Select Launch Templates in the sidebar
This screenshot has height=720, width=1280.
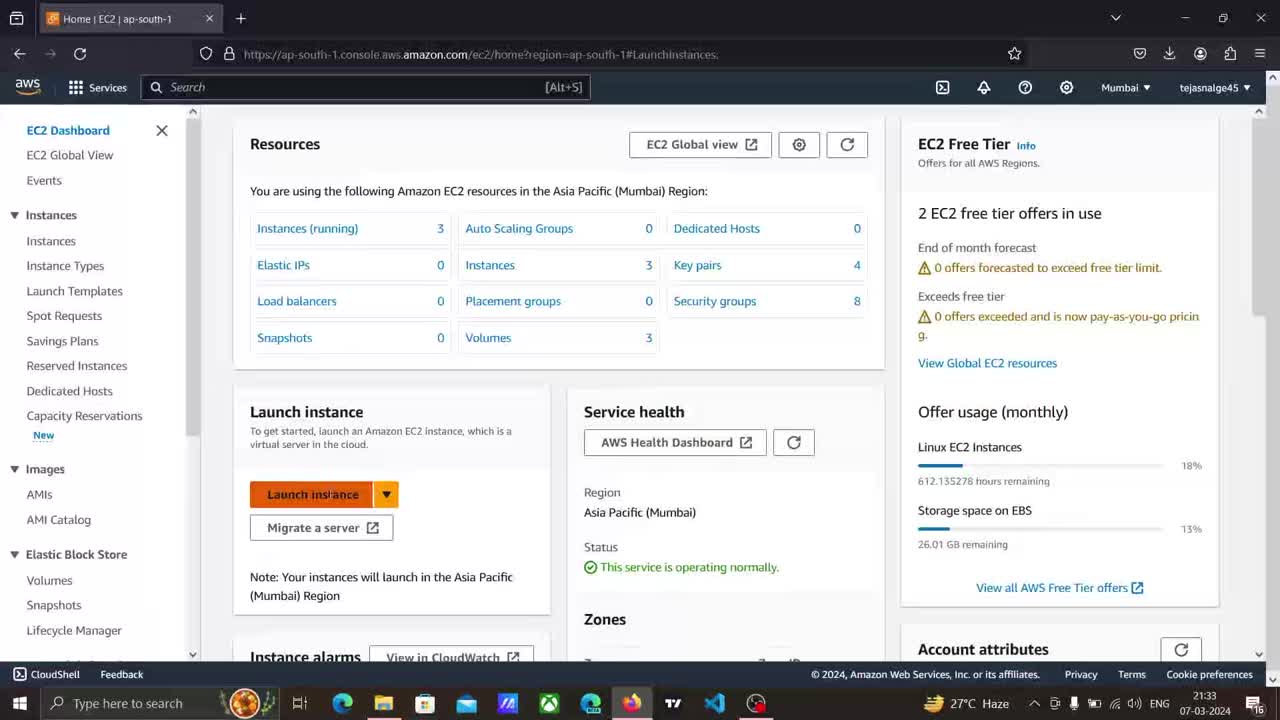coord(75,291)
